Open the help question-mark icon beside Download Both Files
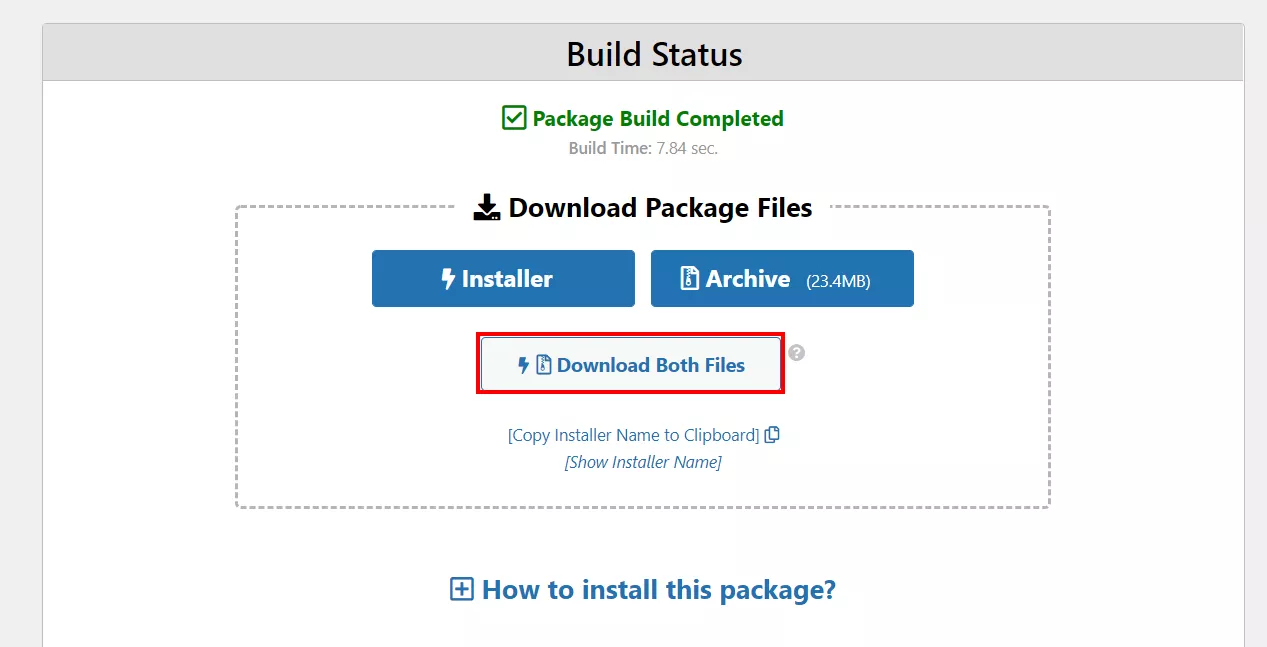Screen dimensions: 1267x647 pyautogui.click(x=796, y=353)
